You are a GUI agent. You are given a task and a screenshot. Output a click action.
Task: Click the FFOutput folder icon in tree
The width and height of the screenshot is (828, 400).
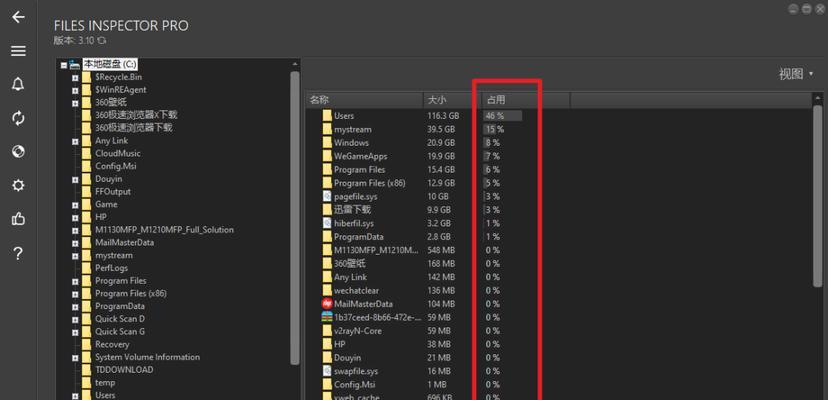click(87, 192)
